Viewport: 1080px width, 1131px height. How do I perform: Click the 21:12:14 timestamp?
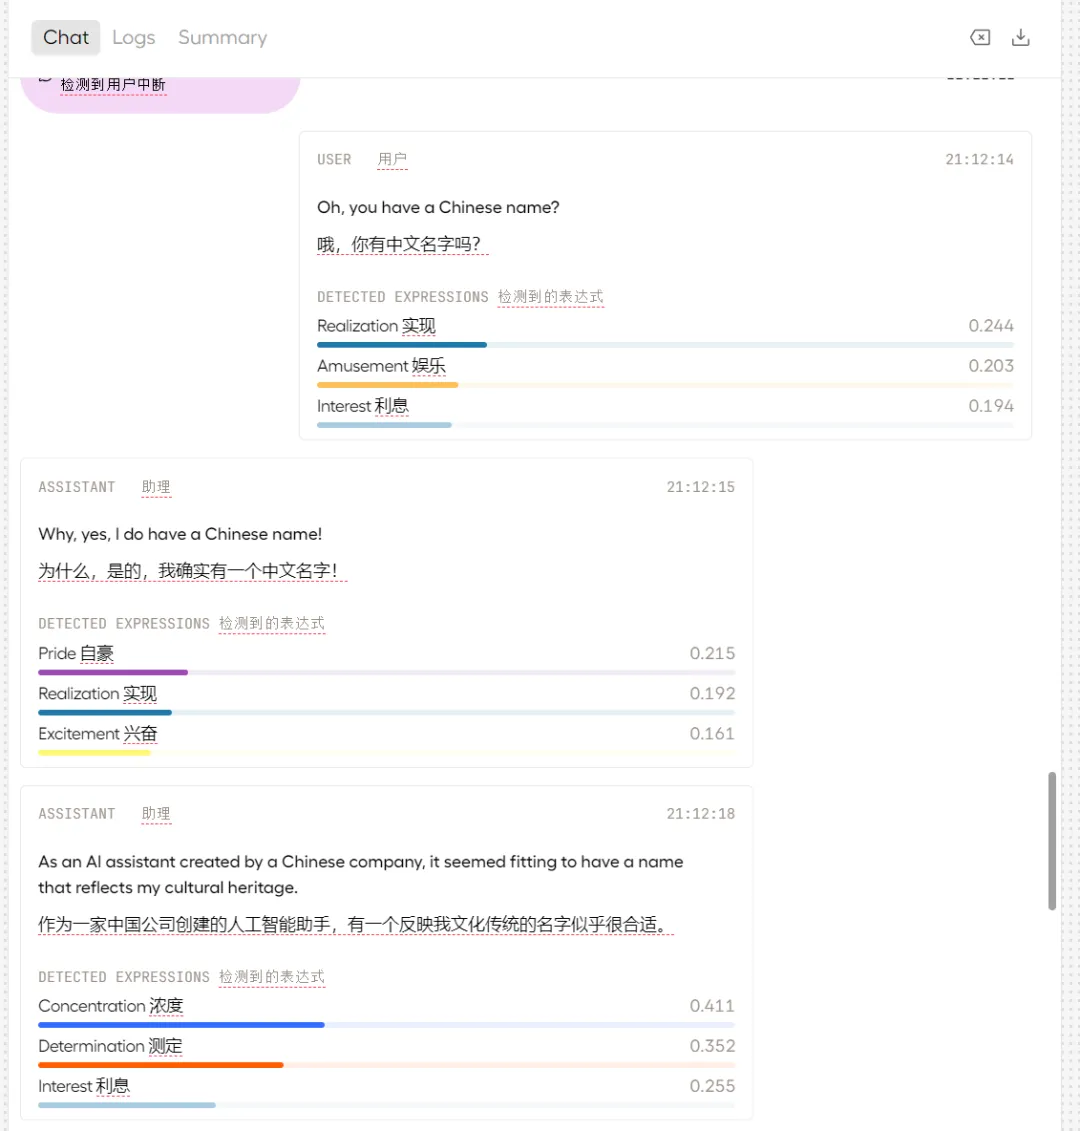pyautogui.click(x=979, y=159)
